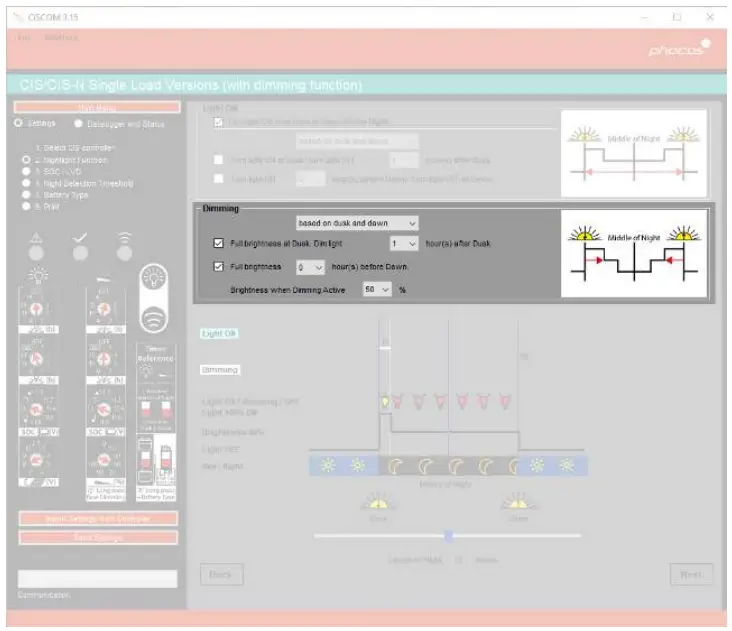The width and height of the screenshot is (732, 631).
Task: Toggle Turn light on before Dawn checkbox
Action: 218,179
